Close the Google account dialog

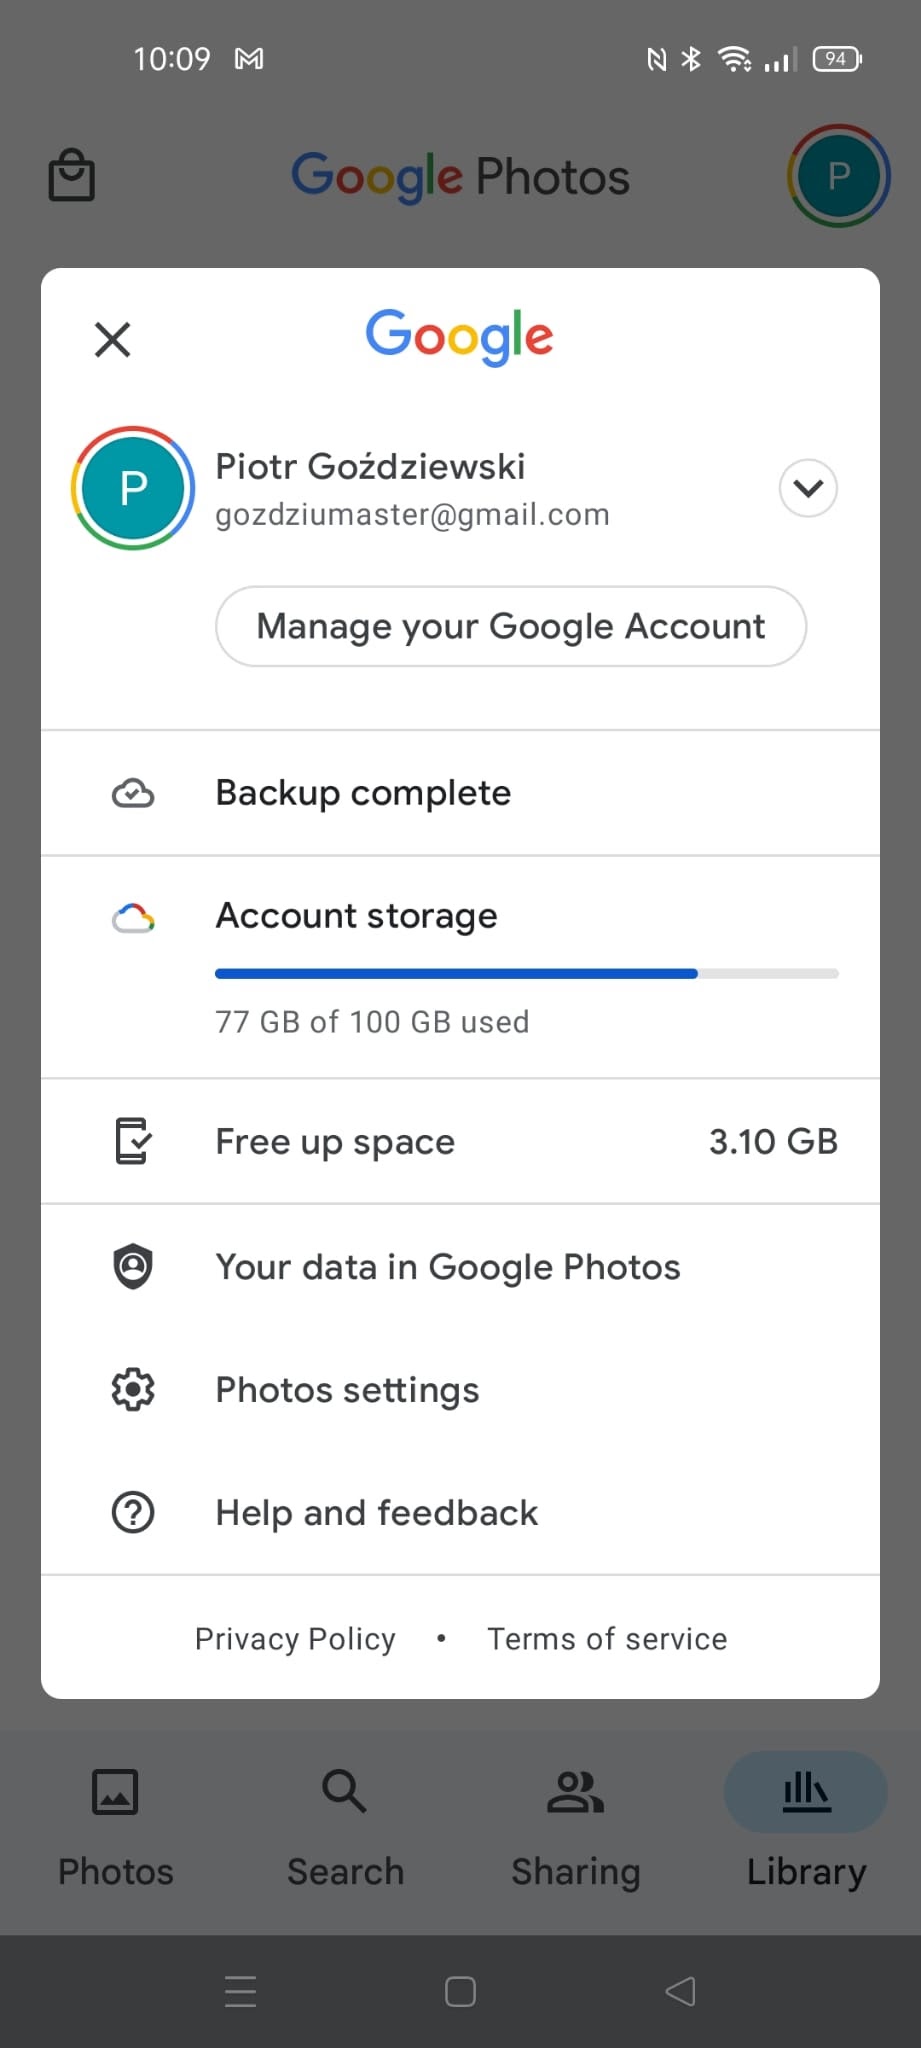click(112, 339)
